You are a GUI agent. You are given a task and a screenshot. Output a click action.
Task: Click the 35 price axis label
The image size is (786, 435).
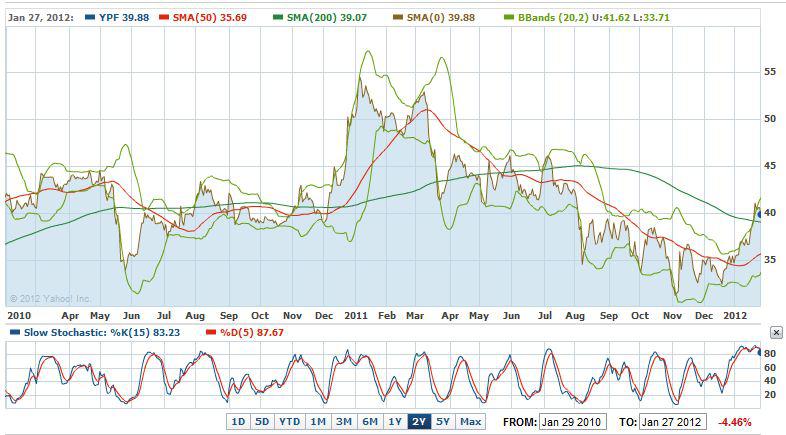tap(770, 260)
